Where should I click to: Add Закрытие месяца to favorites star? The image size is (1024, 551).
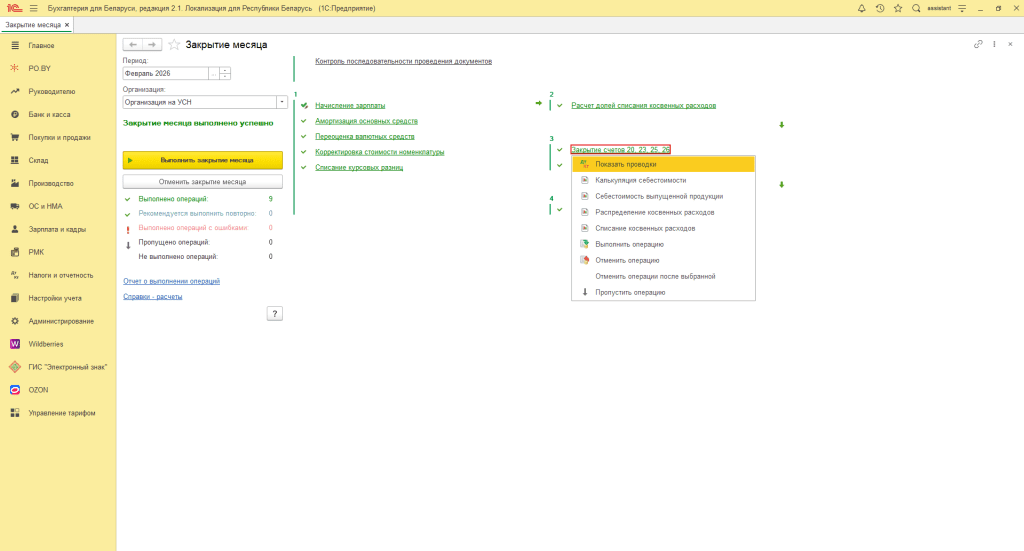pyautogui.click(x=174, y=44)
